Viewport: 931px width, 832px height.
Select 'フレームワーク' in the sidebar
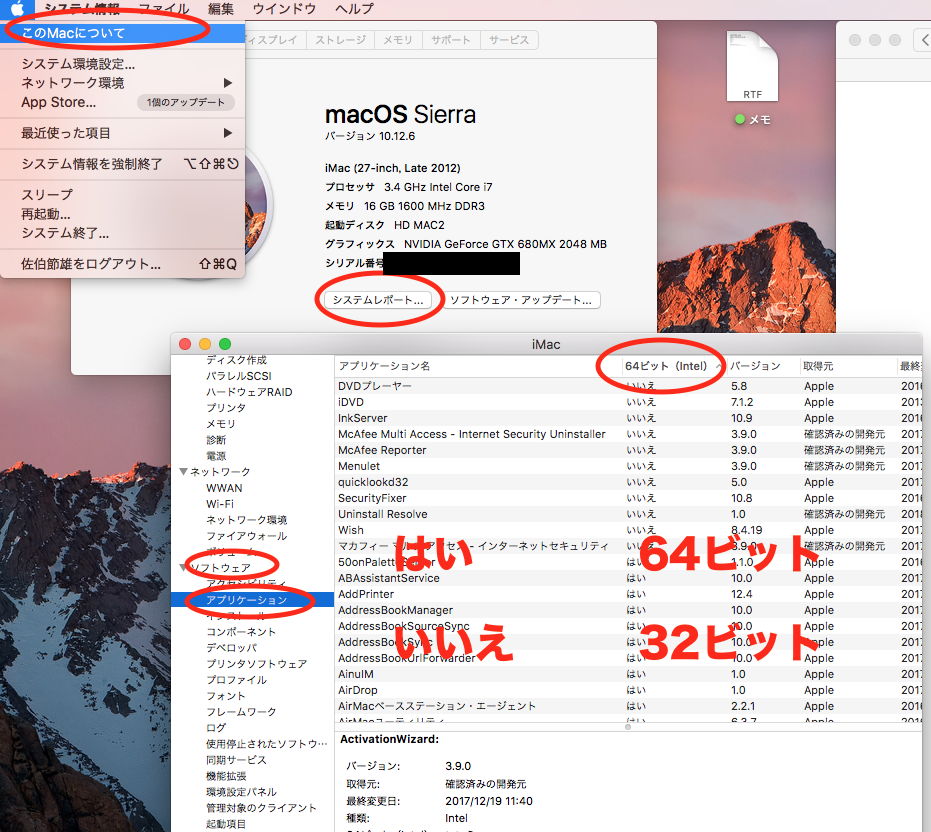[x=241, y=712]
